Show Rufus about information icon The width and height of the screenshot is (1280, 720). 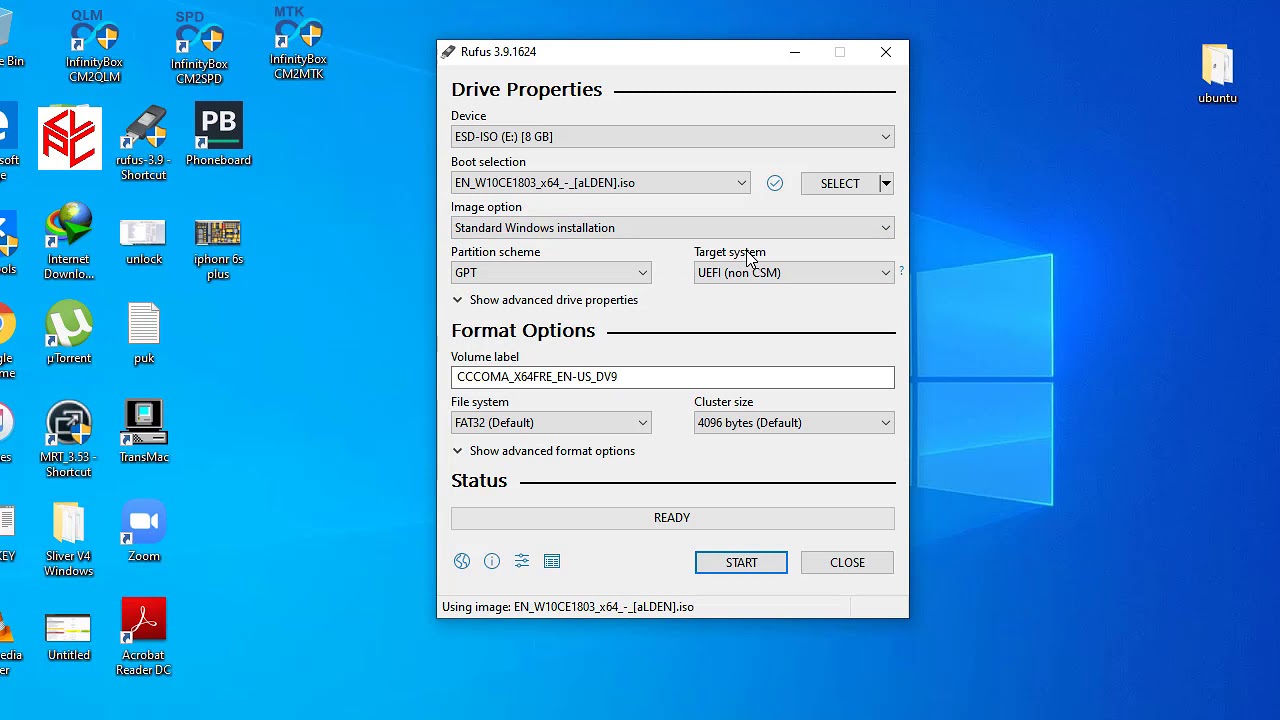[x=492, y=562]
